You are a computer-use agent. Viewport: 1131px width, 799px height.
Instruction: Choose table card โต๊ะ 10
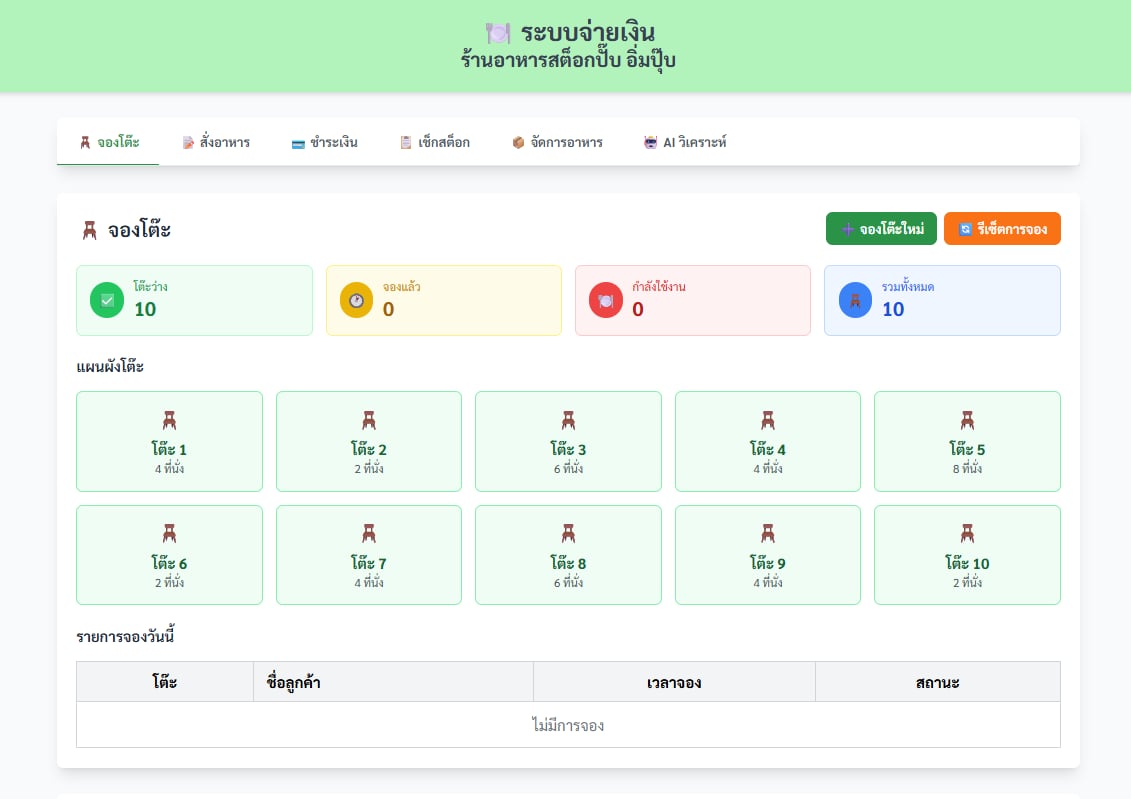pyautogui.click(x=967, y=556)
